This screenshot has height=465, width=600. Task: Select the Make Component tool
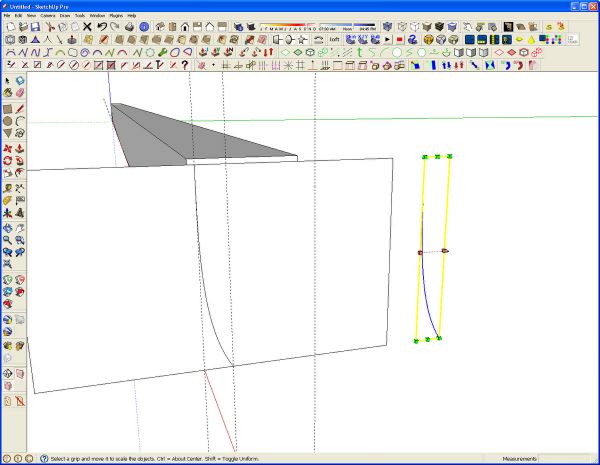pyautogui.click(x=20, y=81)
